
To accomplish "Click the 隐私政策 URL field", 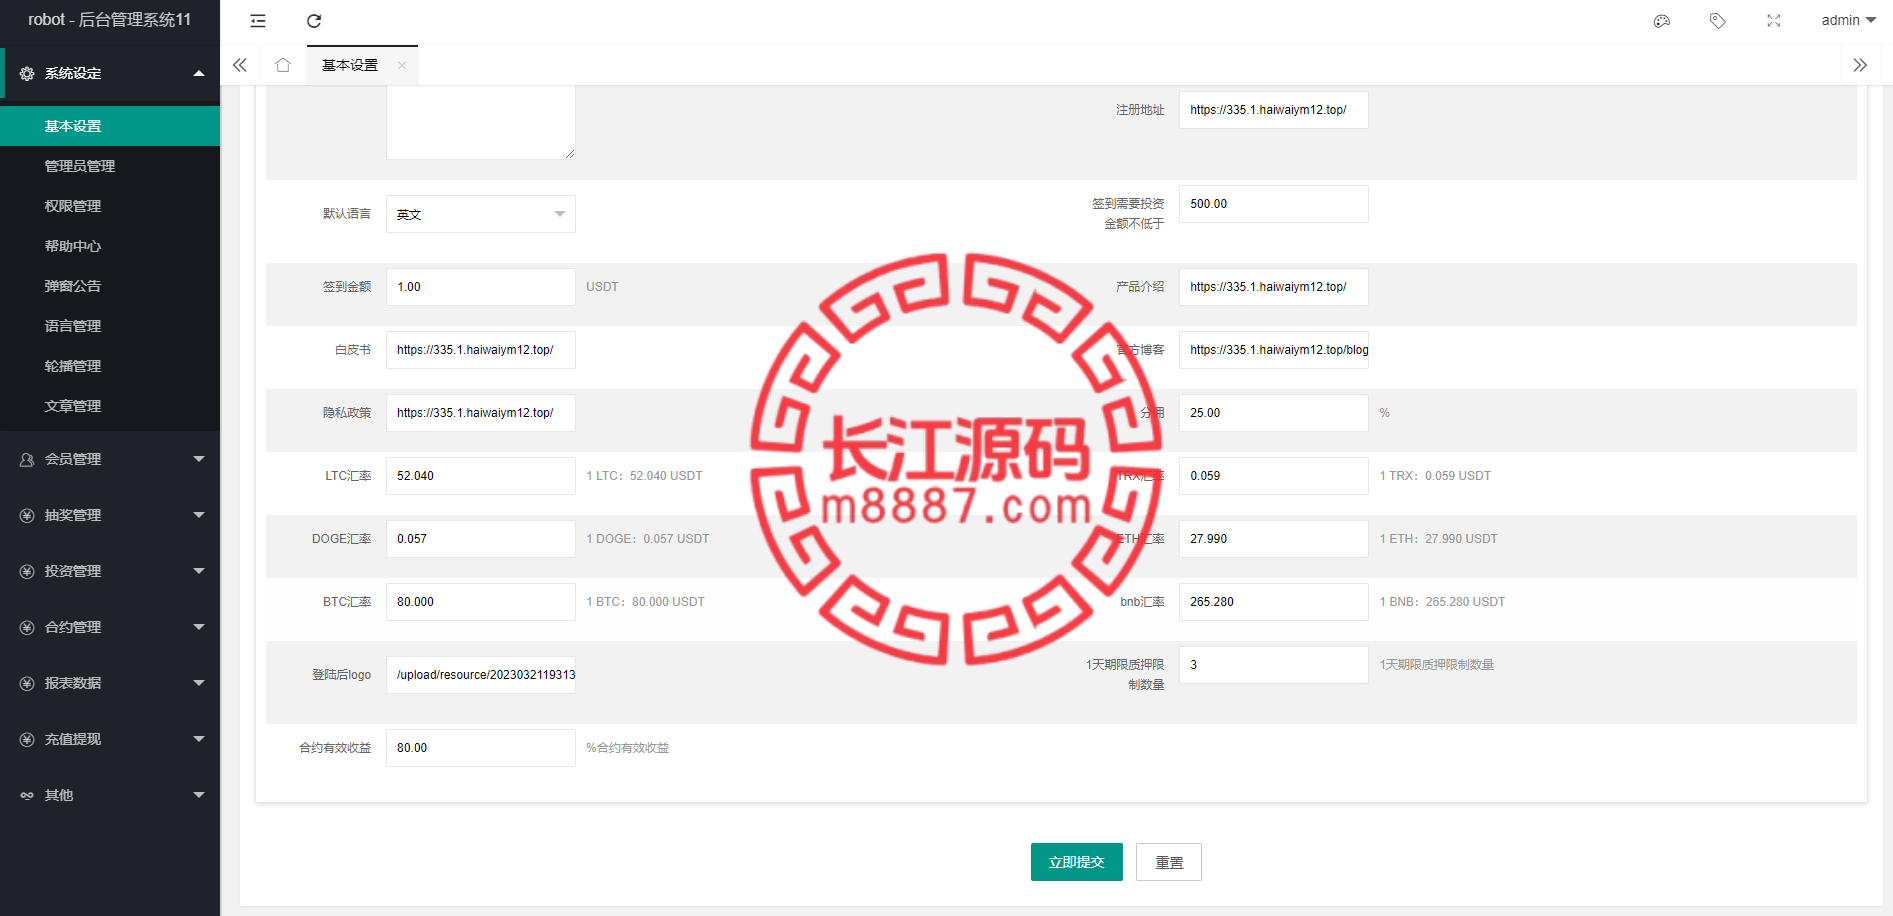I will (x=481, y=413).
